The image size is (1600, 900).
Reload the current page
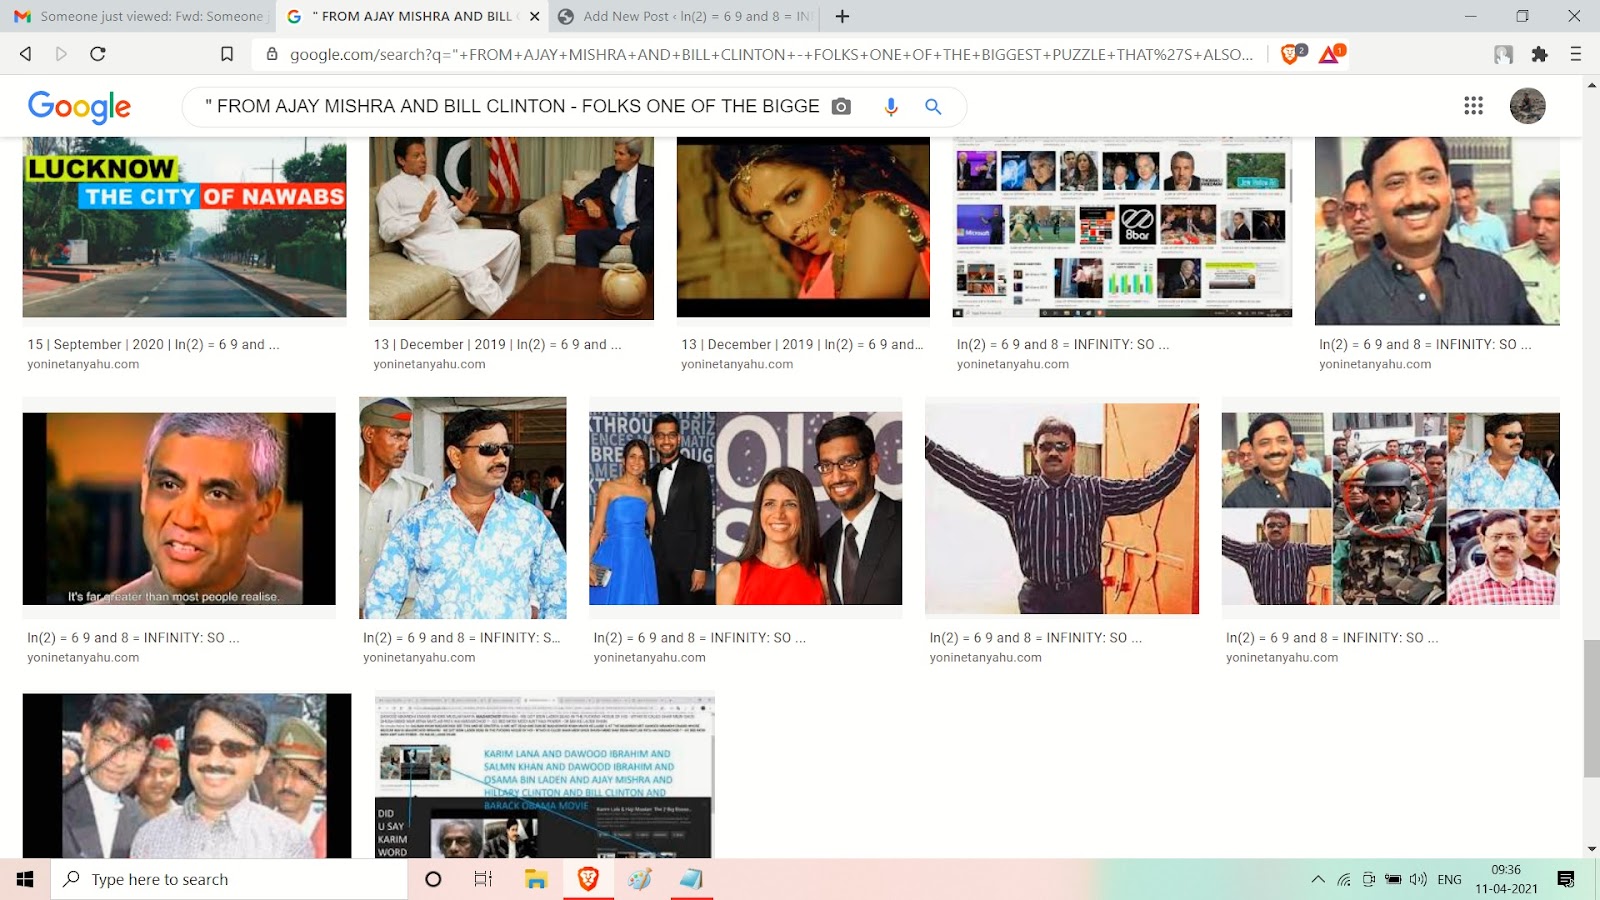tap(98, 54)
